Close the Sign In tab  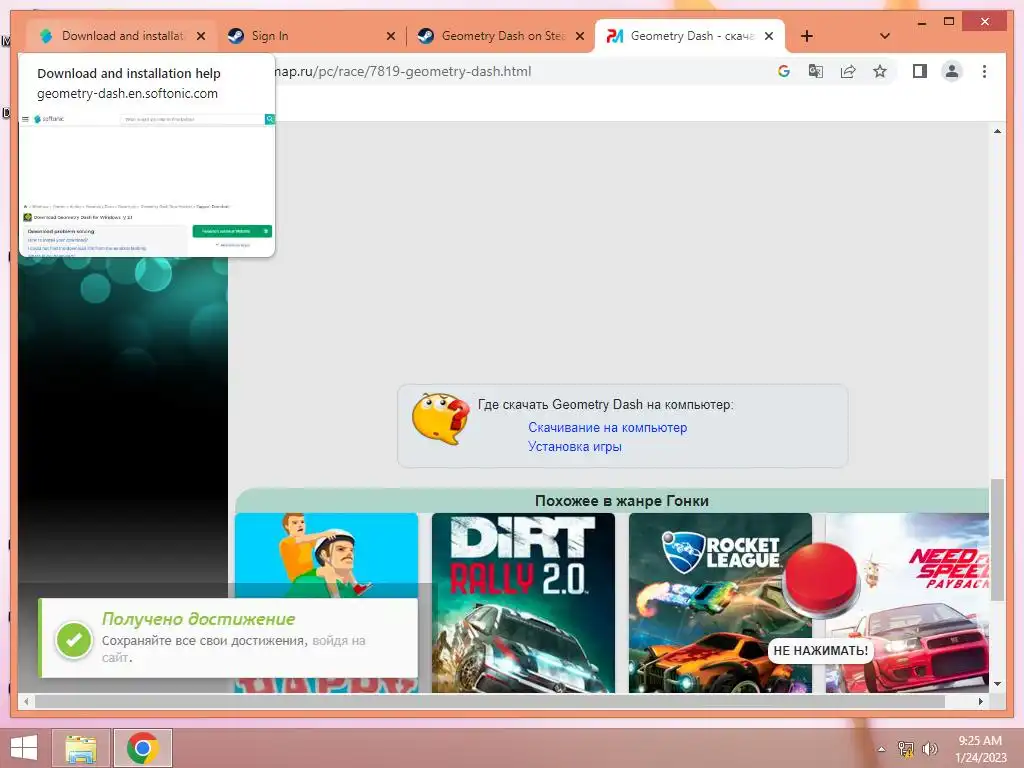pos(391,36)
